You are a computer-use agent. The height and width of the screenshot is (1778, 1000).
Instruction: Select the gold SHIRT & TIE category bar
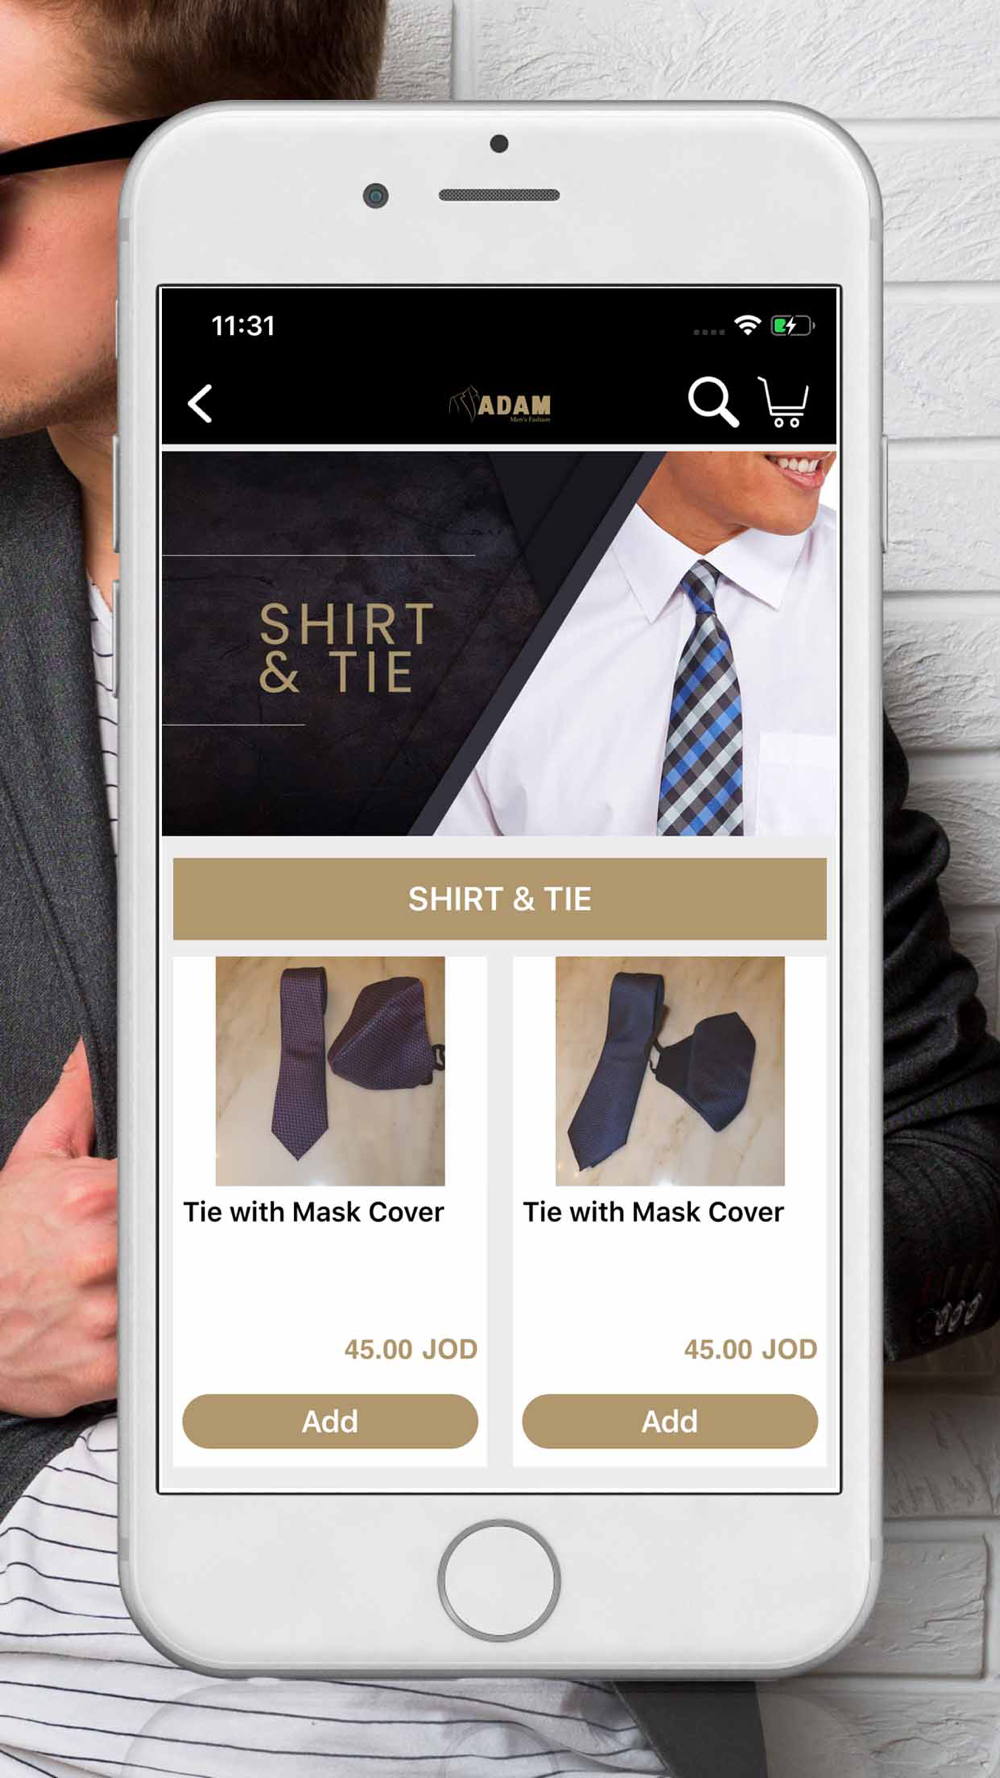tap(500, 899)
